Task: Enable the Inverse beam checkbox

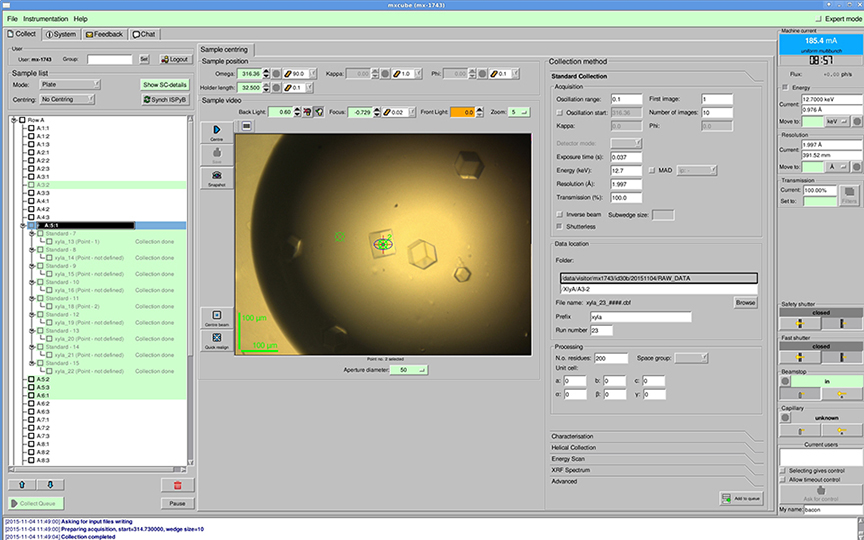Action: click(x=558, y=214)
